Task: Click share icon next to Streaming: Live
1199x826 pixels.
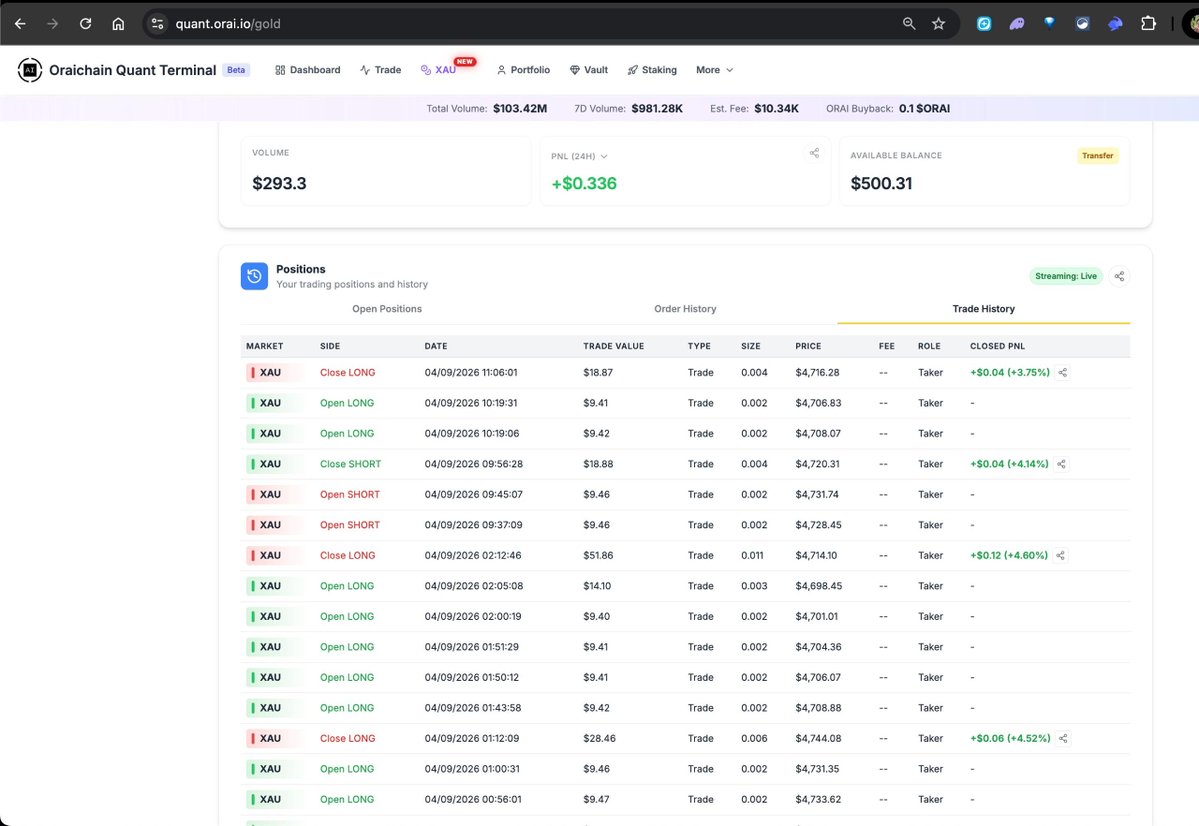Action: 1119,276
